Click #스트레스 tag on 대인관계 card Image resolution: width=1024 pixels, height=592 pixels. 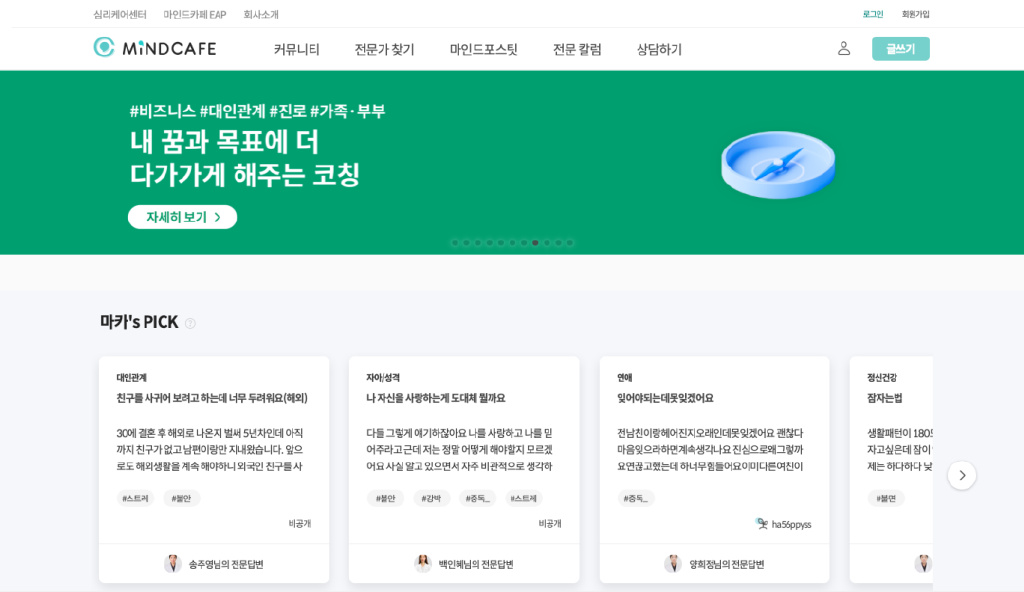click(135, 498)
